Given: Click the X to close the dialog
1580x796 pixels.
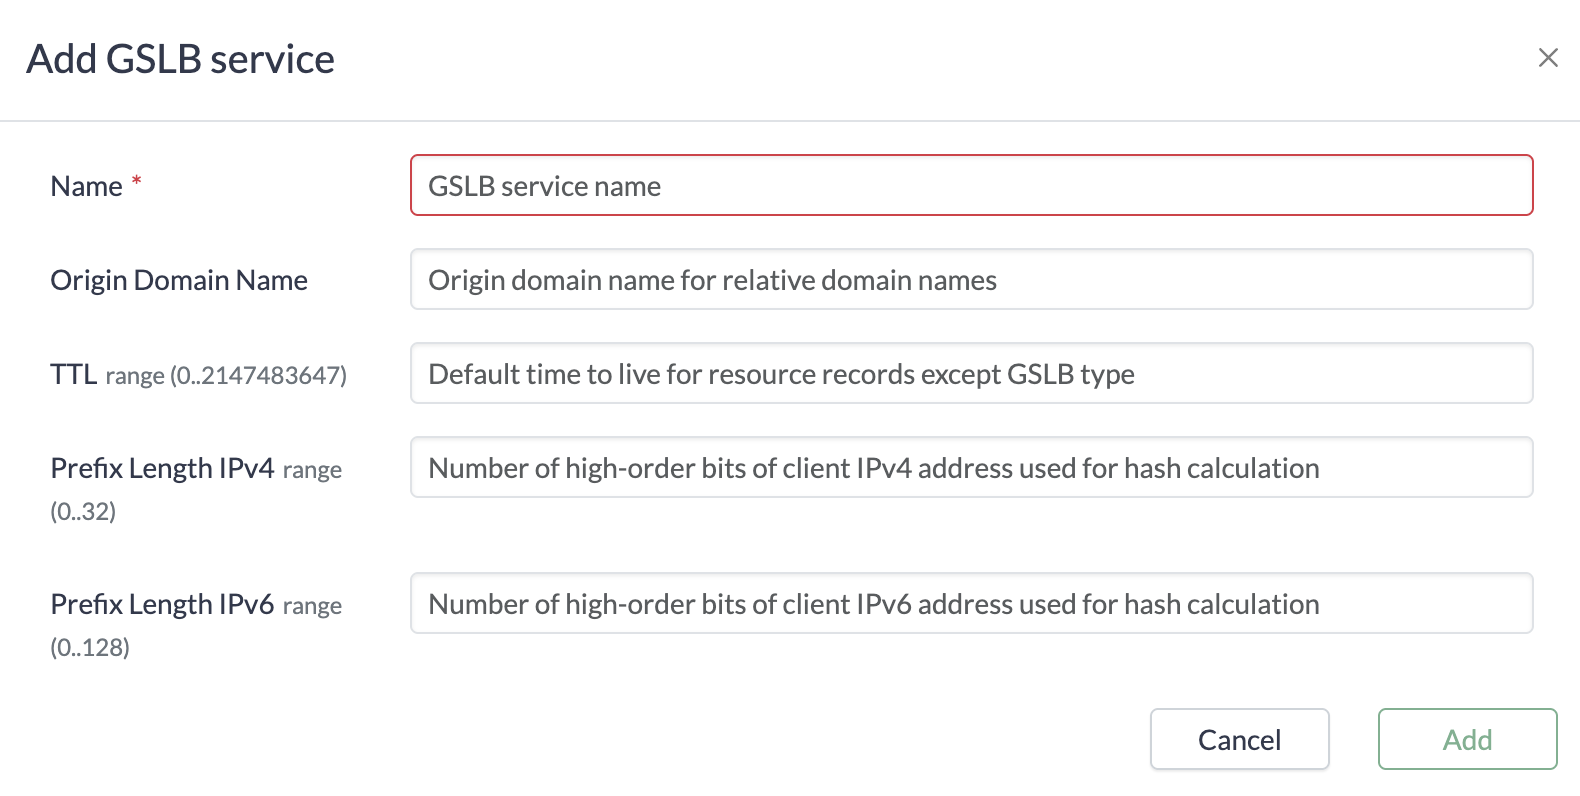Looking at the screenshot, I should (1548, 58).
